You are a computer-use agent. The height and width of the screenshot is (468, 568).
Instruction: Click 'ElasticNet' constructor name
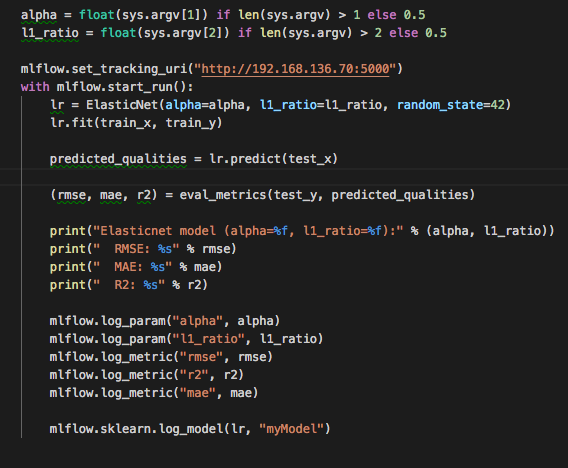pos(122,105)
